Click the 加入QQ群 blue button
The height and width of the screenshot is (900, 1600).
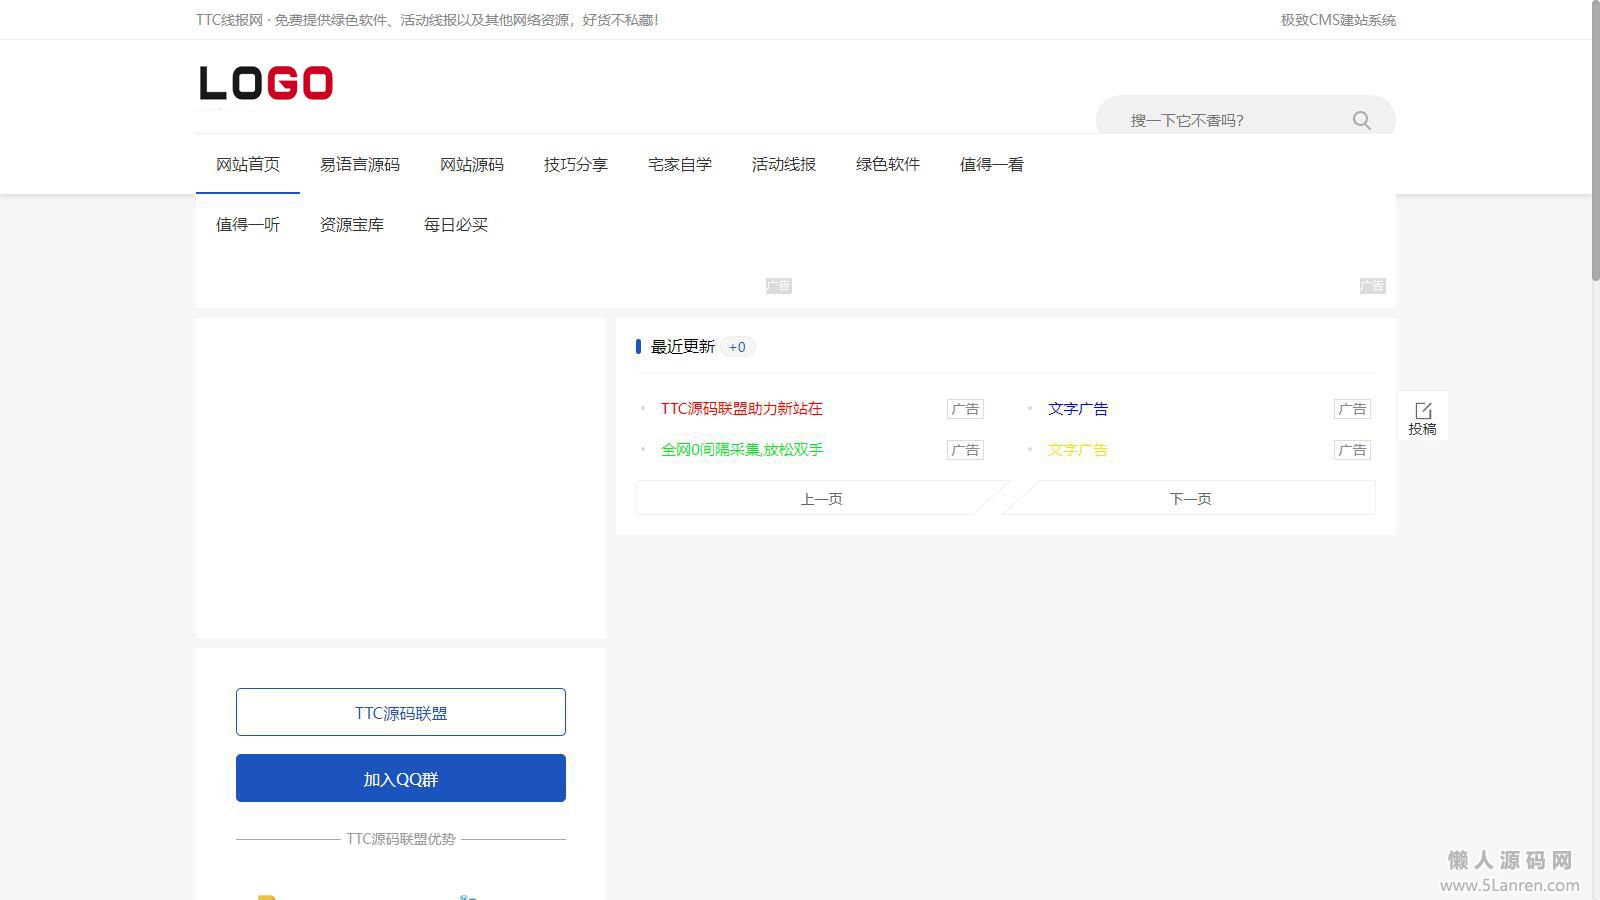[401, 778]
